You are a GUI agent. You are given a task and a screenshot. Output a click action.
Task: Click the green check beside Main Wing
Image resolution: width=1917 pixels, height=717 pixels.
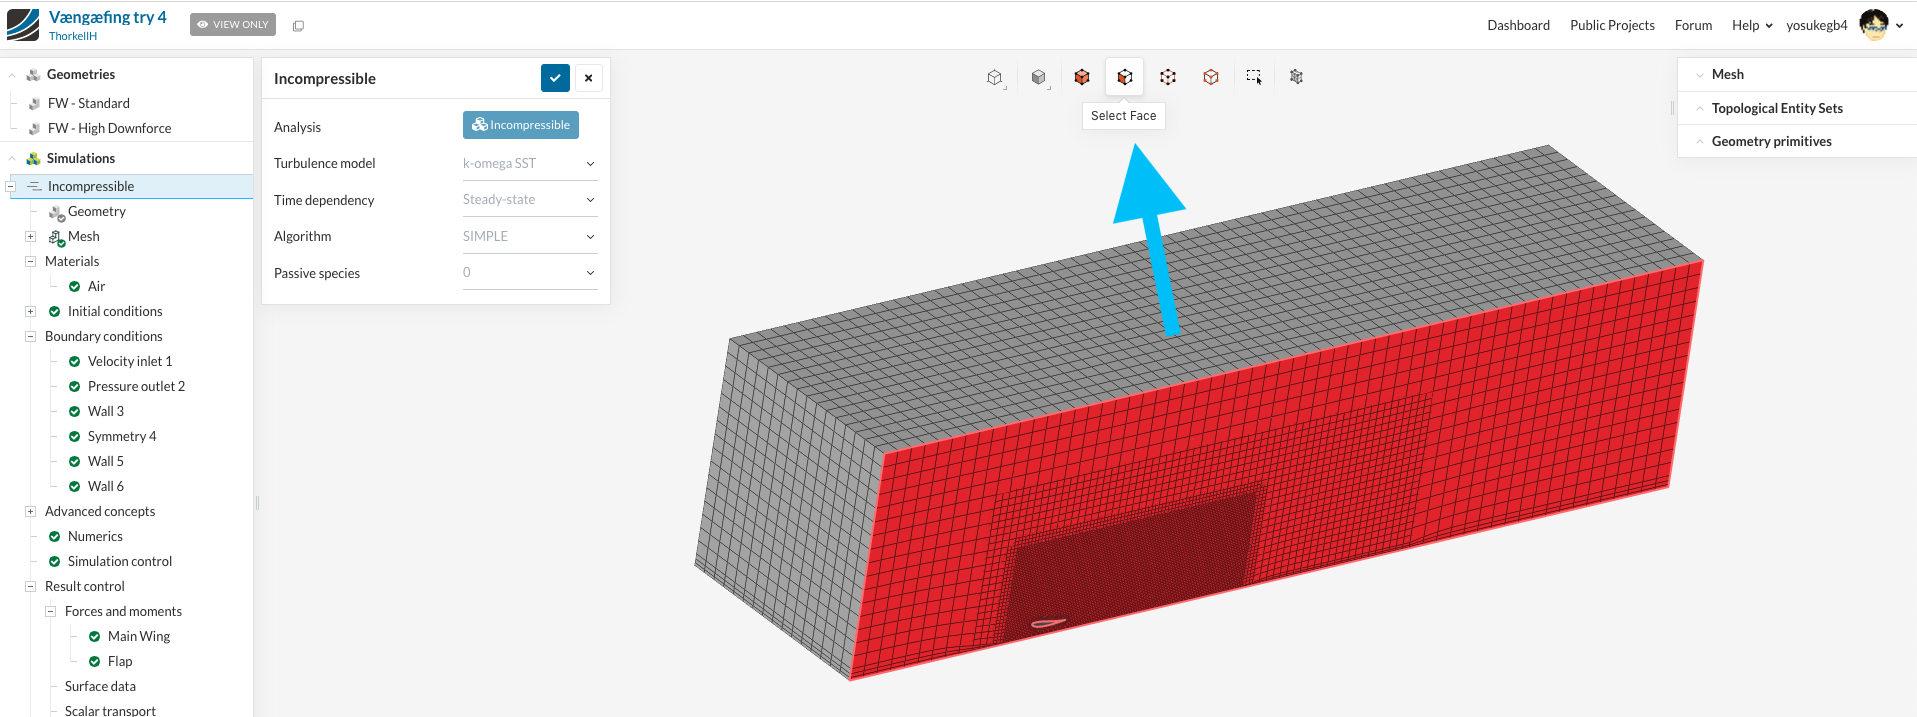pos(95,637)
